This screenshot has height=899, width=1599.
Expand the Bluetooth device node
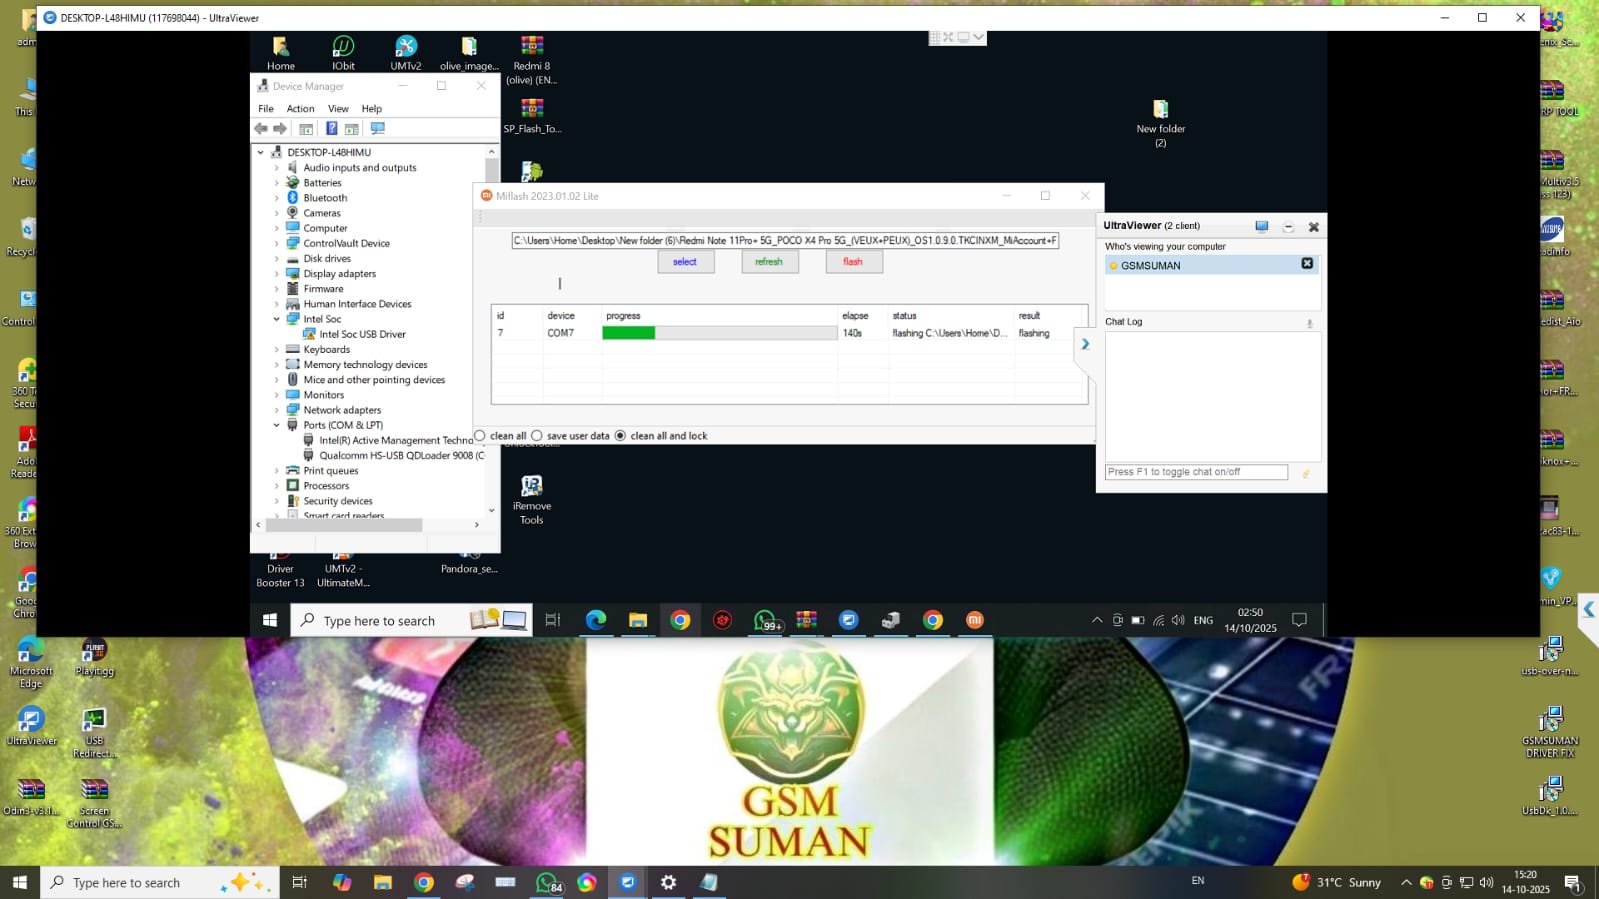(x=277, y=198)
